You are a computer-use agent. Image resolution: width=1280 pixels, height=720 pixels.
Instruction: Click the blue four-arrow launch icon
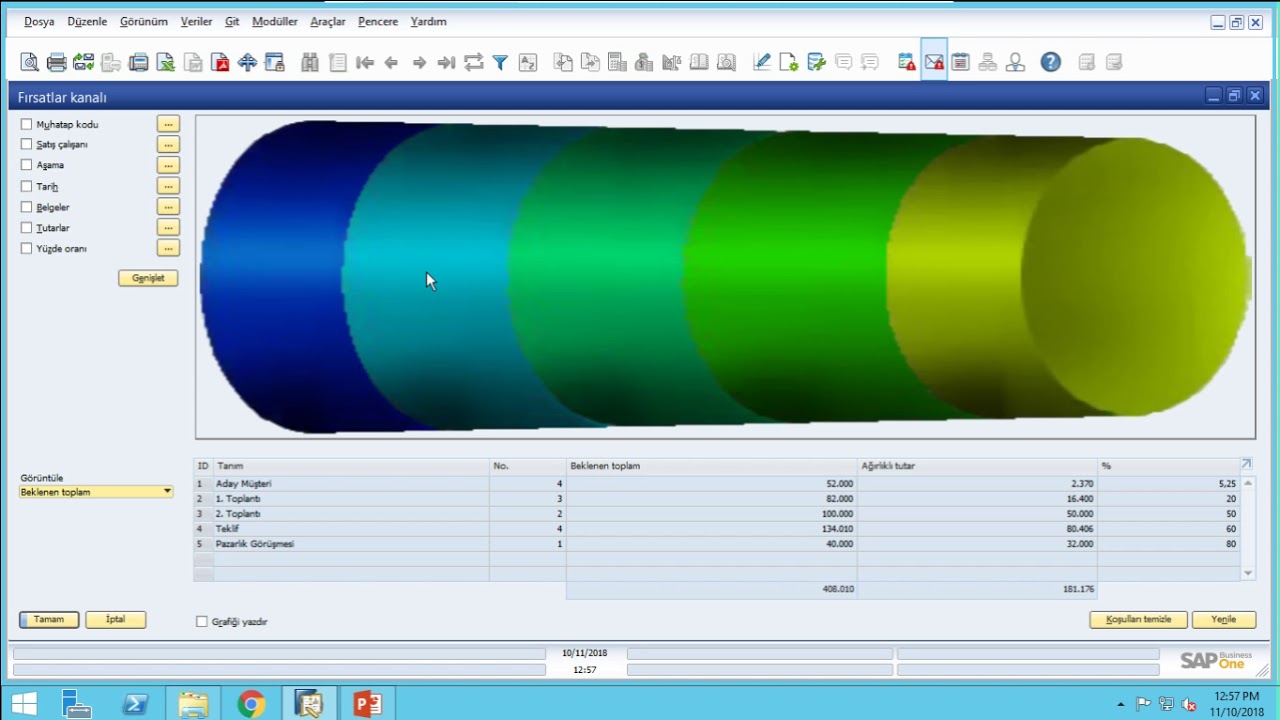(x=247, y=62)
